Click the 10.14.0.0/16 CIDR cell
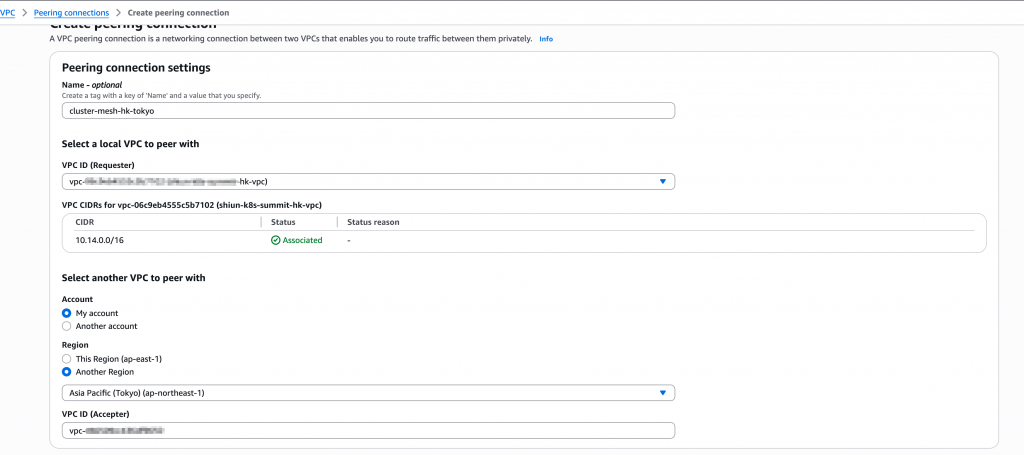 tap(99, 240)
